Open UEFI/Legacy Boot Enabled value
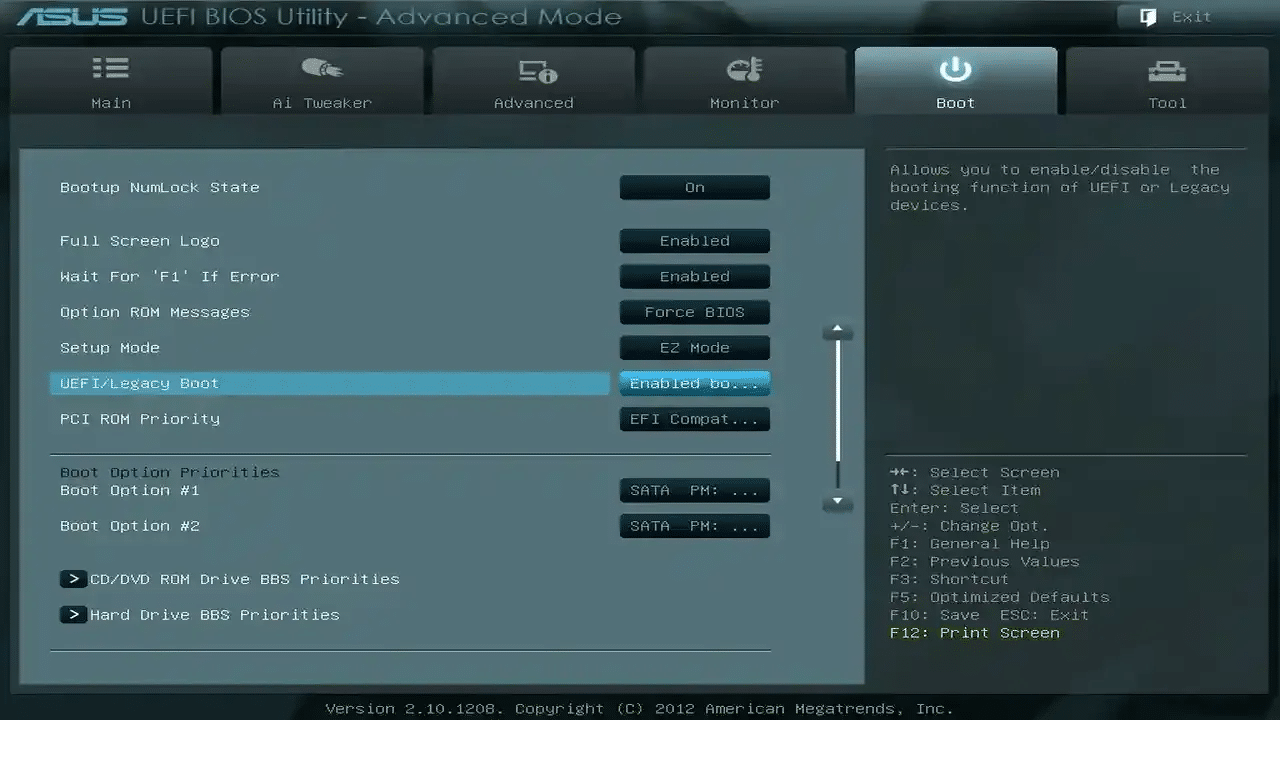The height and width of the screenshot is (777, 1280). 695,383
